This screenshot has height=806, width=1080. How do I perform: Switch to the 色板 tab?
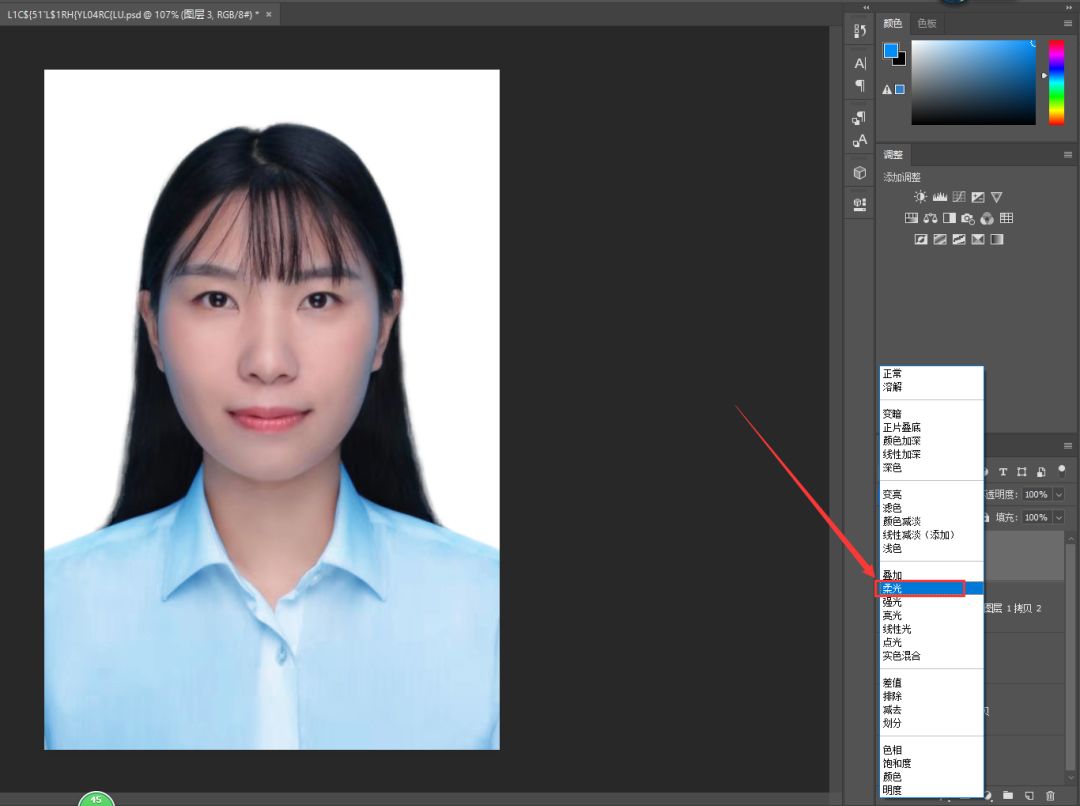tap(927, 23)
